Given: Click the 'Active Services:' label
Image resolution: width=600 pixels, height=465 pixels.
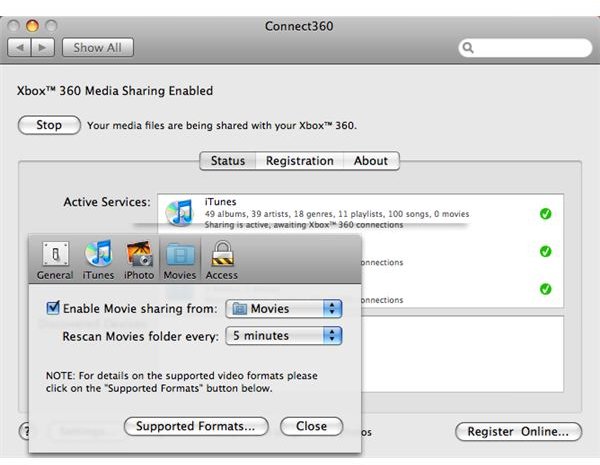Looking at the screenshot, I should point(107,202).
